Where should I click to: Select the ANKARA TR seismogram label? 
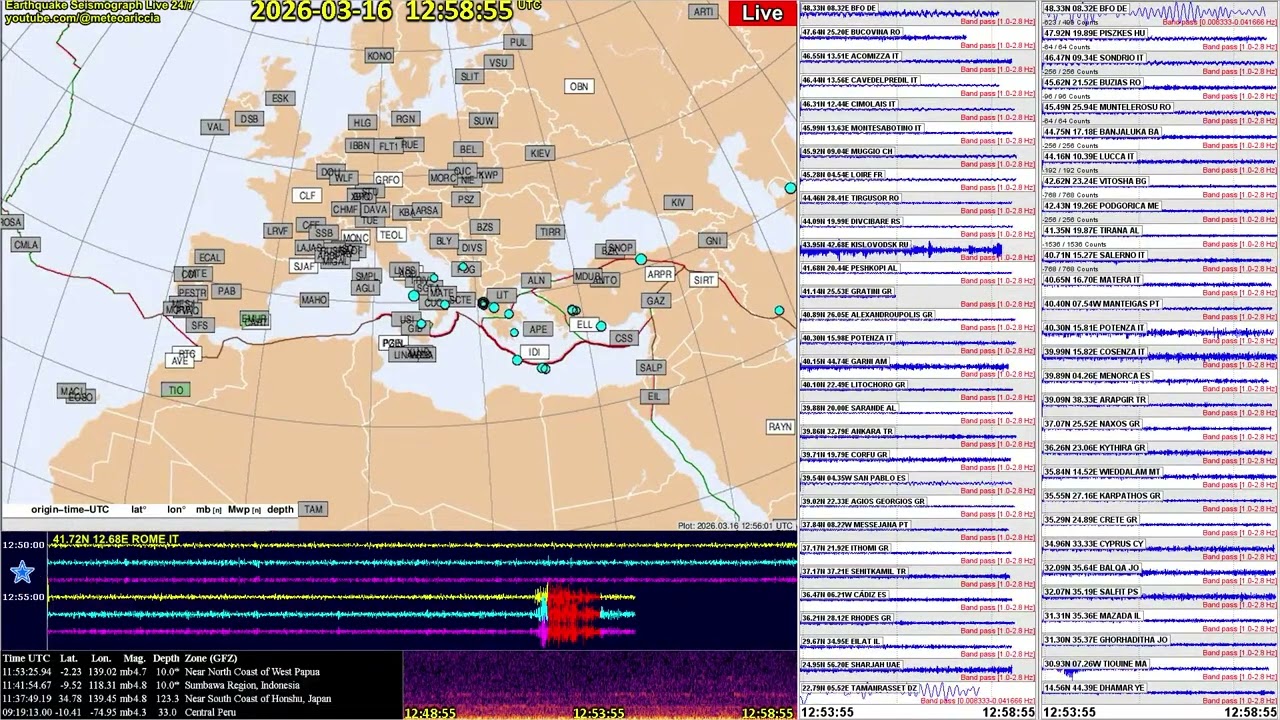pyautogui.click(x=847, y=431)
